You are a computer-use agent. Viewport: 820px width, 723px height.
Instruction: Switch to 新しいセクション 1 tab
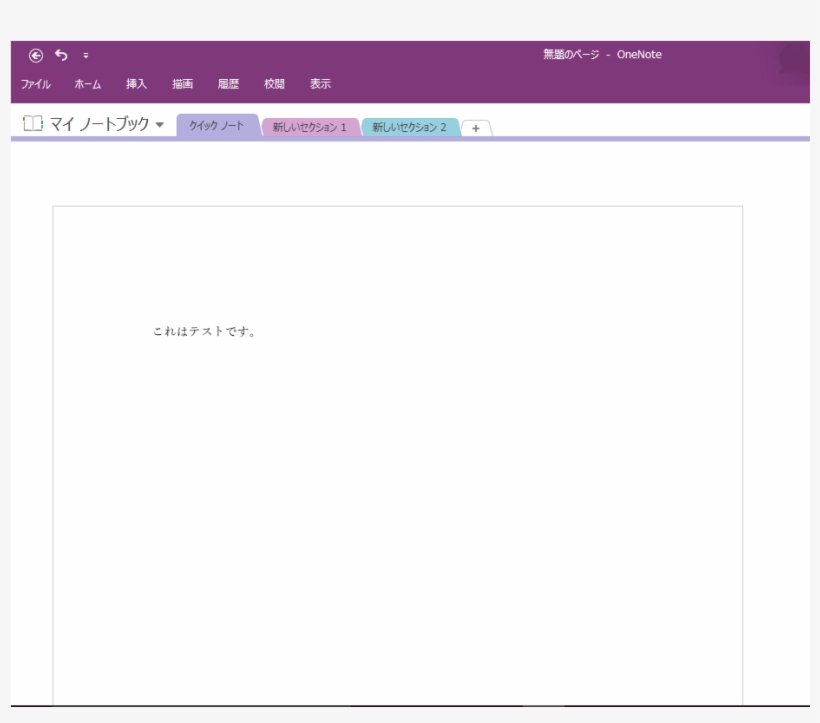click(309, 127)
